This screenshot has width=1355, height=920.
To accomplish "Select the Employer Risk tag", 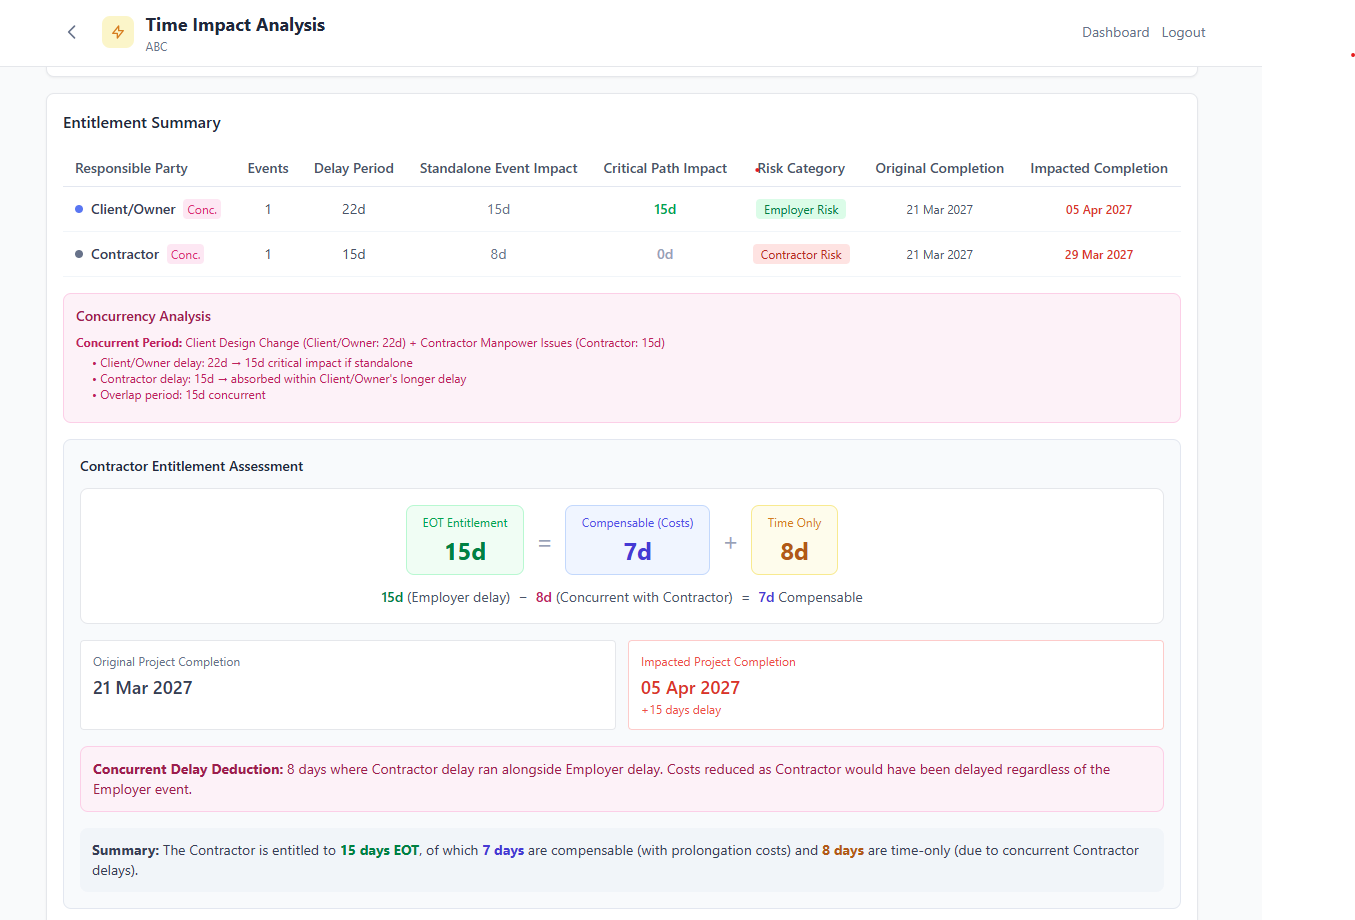I will tap(801, 209).
